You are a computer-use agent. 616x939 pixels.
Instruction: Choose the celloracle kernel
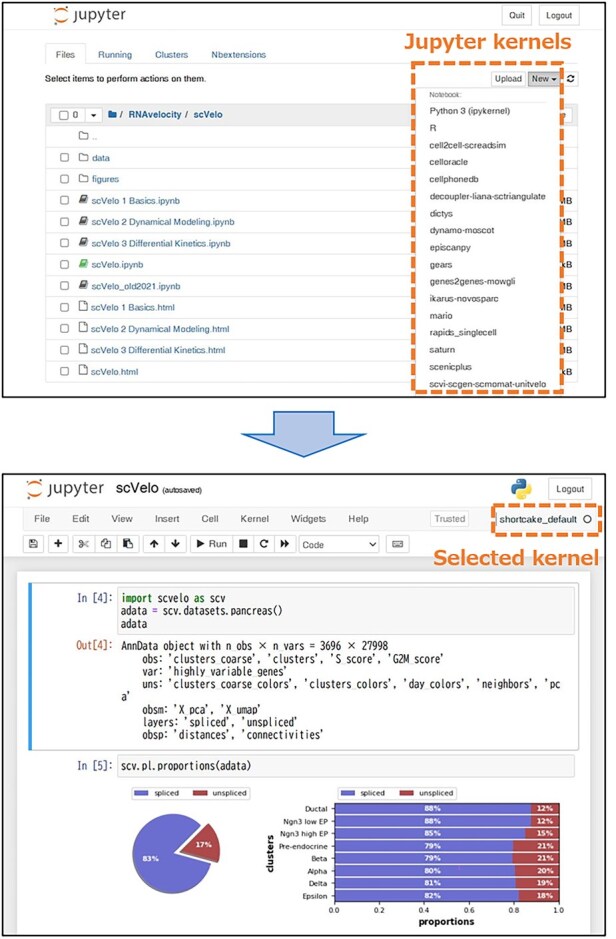pyautogui.click(x=448, y=162)
